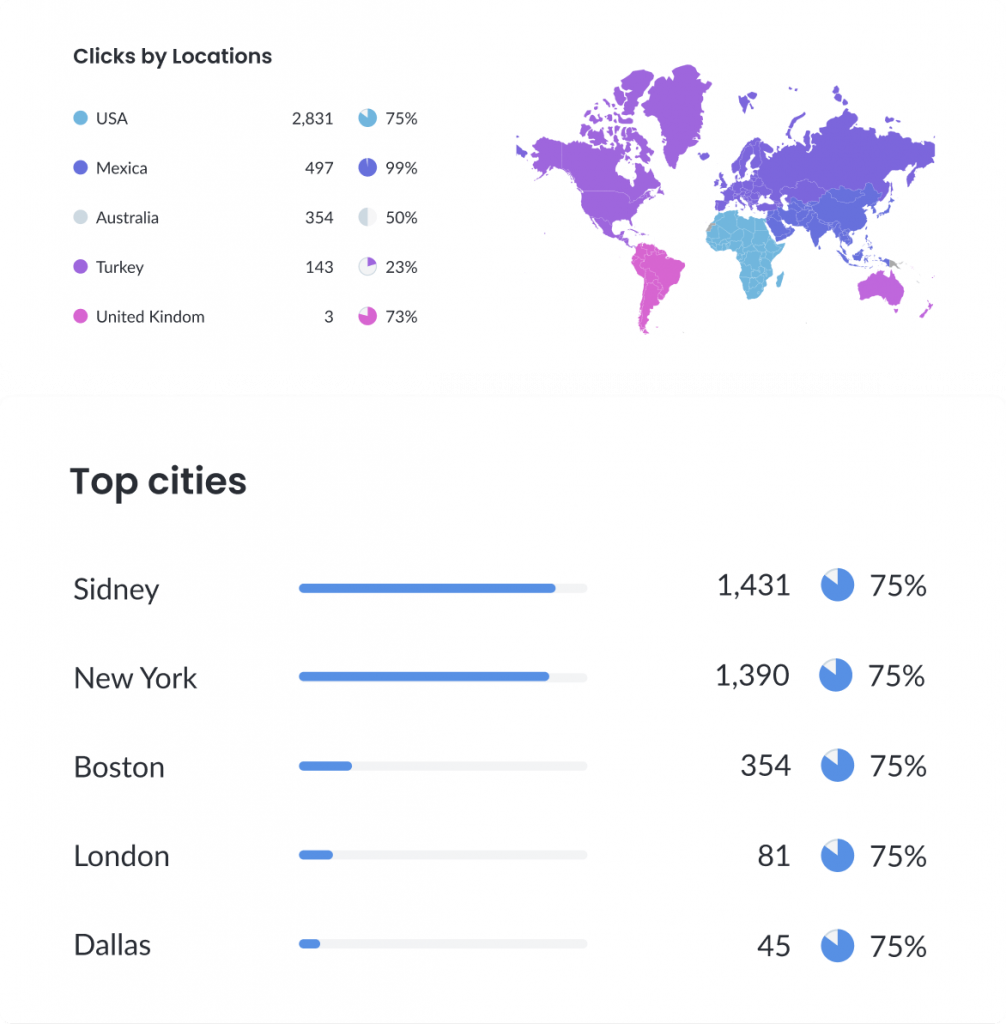Switch to the Top cities section

158,481
